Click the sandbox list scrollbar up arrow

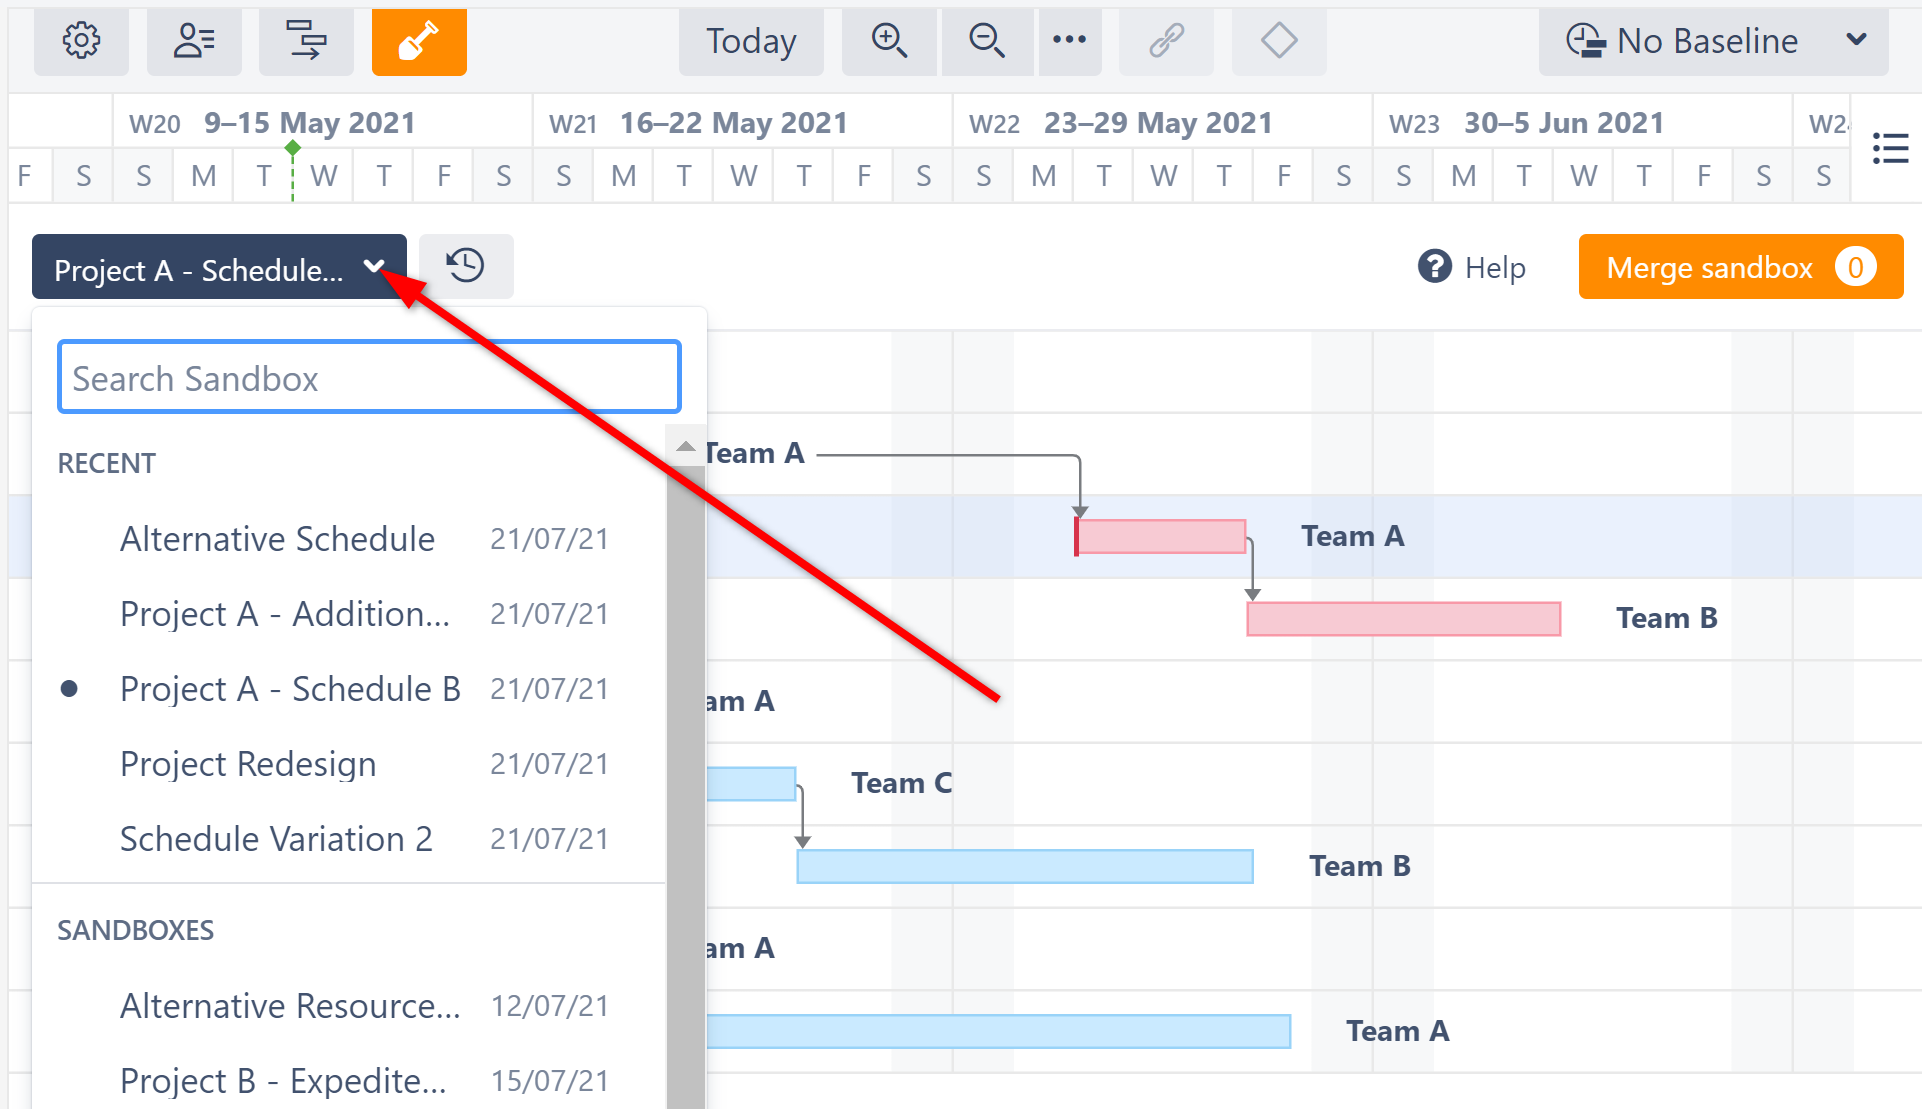pyautogui.click(x=686, y=447)
